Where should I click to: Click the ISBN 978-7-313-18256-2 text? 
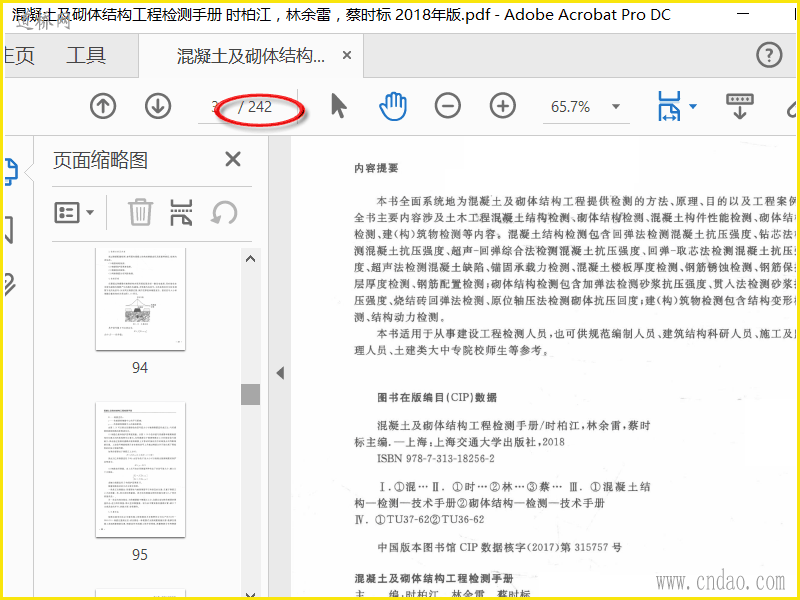pyautogui.click(x=436, y=458)
